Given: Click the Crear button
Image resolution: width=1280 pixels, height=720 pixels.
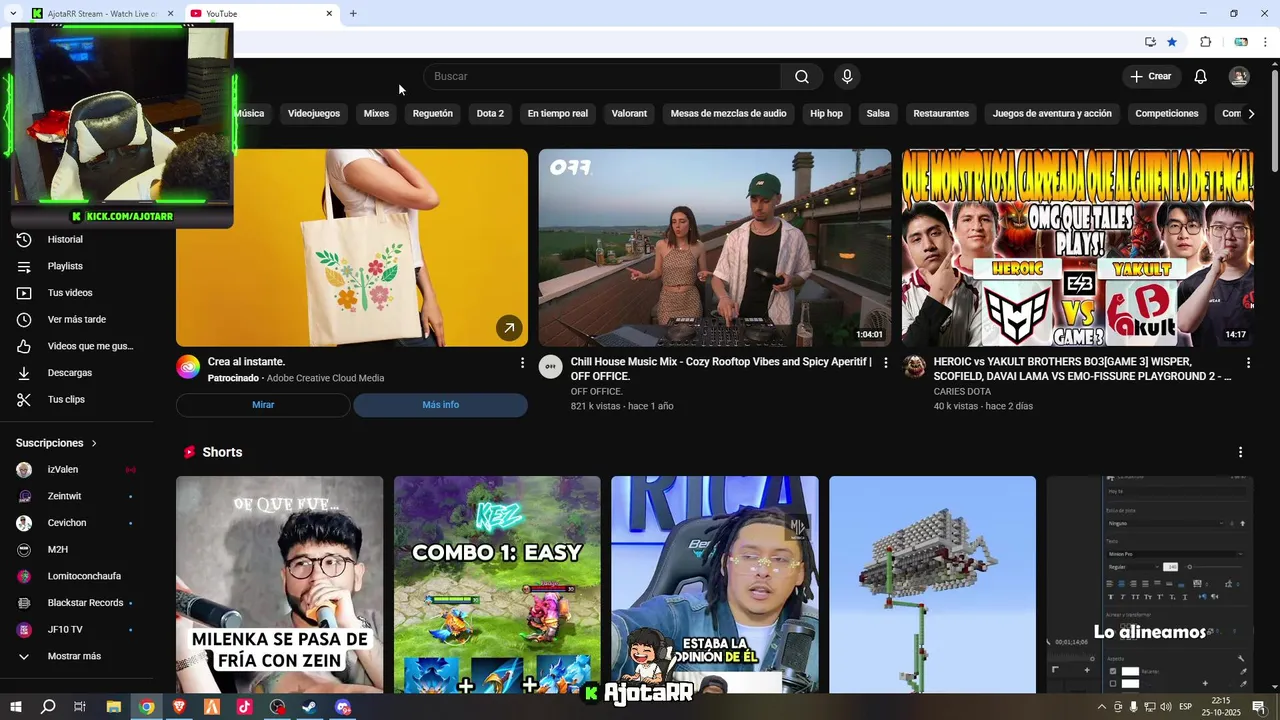Looking at the screenshot, I should 1151,77.
